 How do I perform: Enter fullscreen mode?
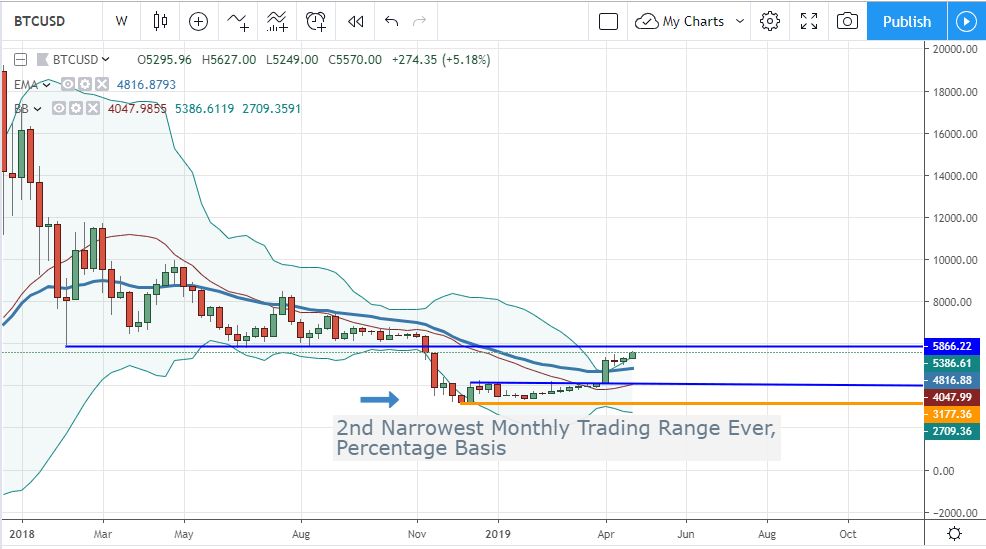point(809,21)
